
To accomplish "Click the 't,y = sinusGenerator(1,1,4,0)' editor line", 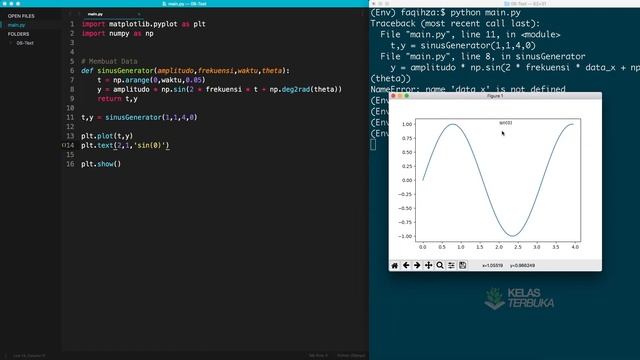I will [139, 117].
